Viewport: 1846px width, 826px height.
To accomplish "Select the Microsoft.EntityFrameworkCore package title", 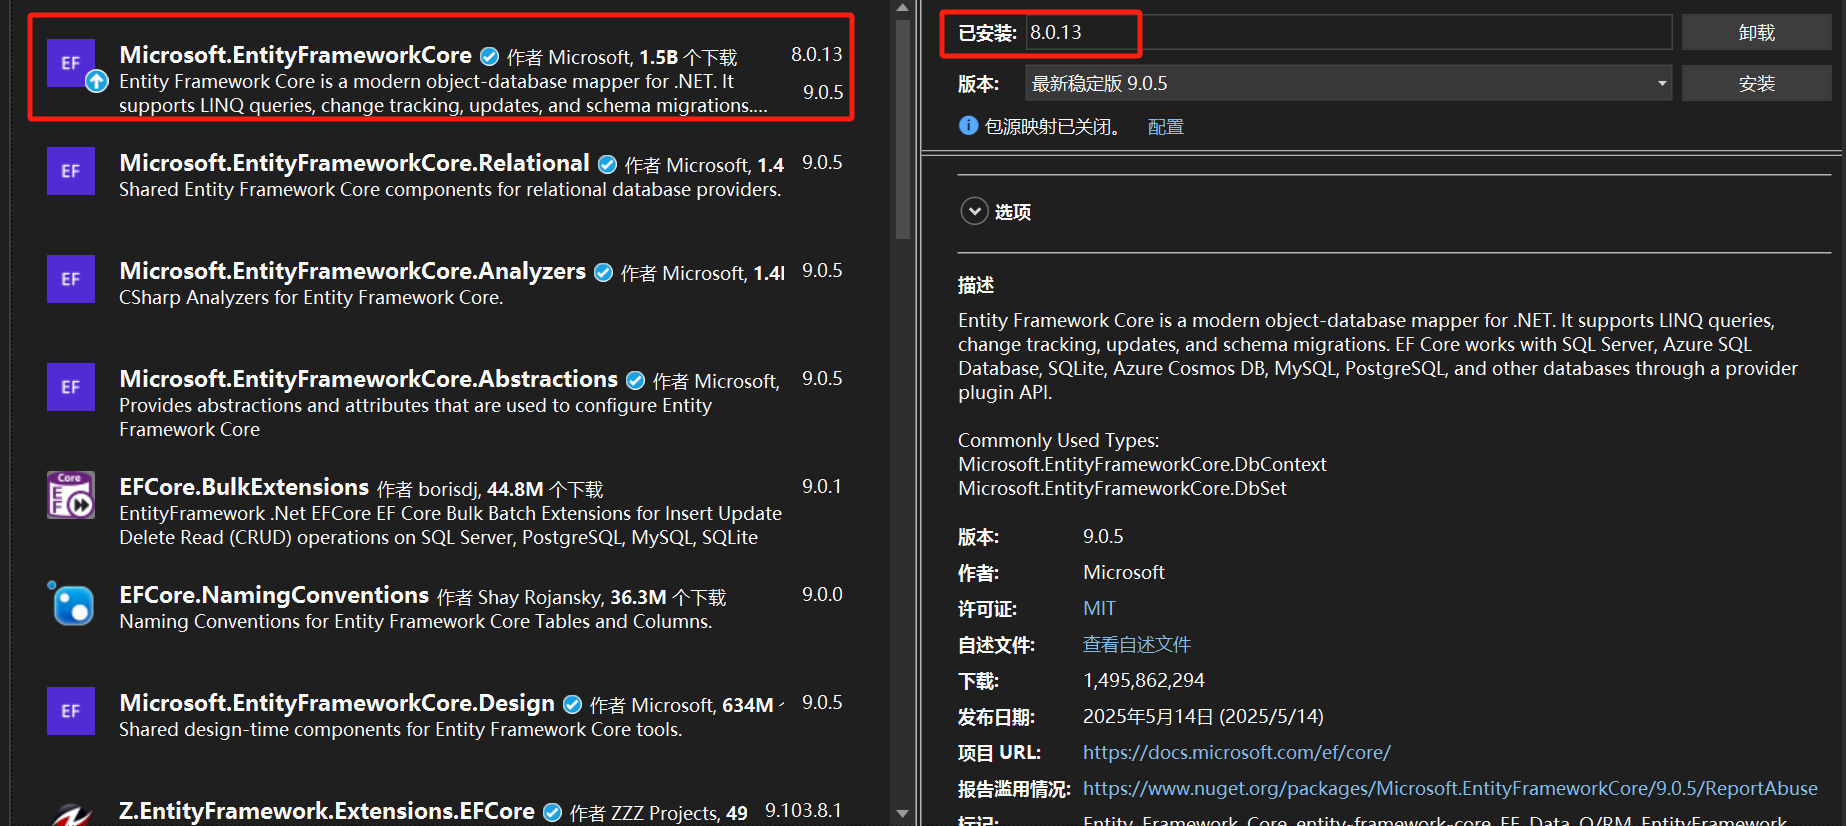I will tap(295, 55).
